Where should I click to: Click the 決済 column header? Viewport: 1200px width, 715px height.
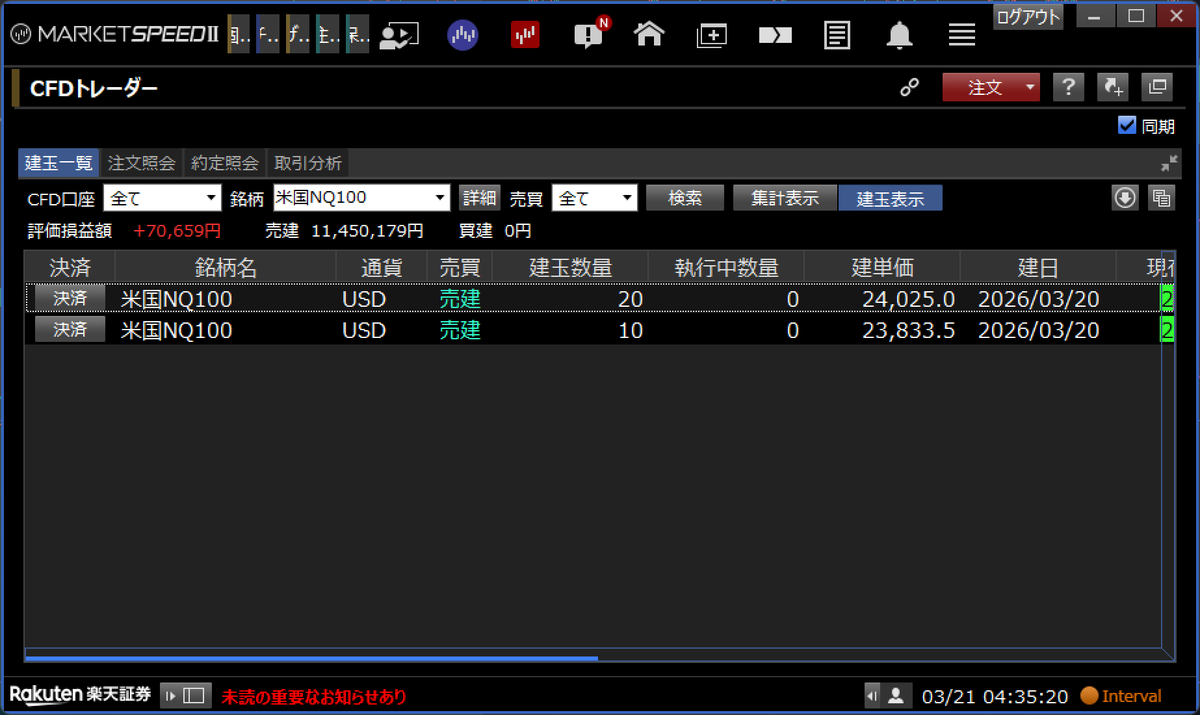point(70,268)
